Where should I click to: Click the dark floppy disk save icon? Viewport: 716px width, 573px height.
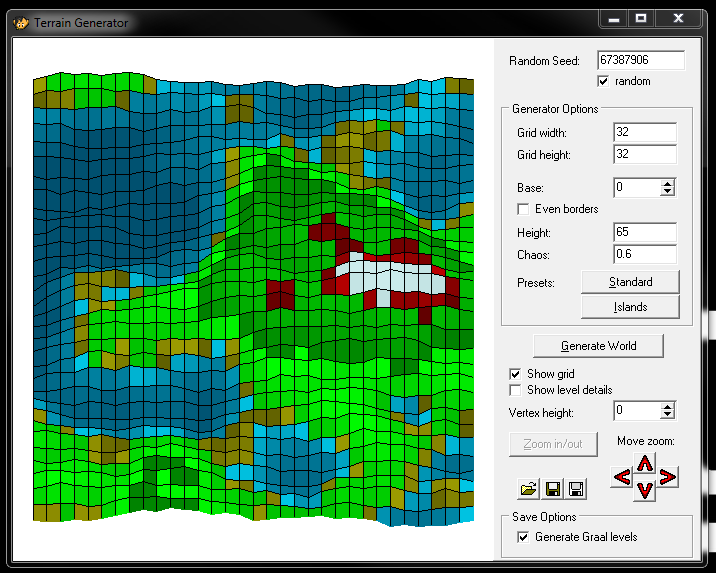[552, 489]
